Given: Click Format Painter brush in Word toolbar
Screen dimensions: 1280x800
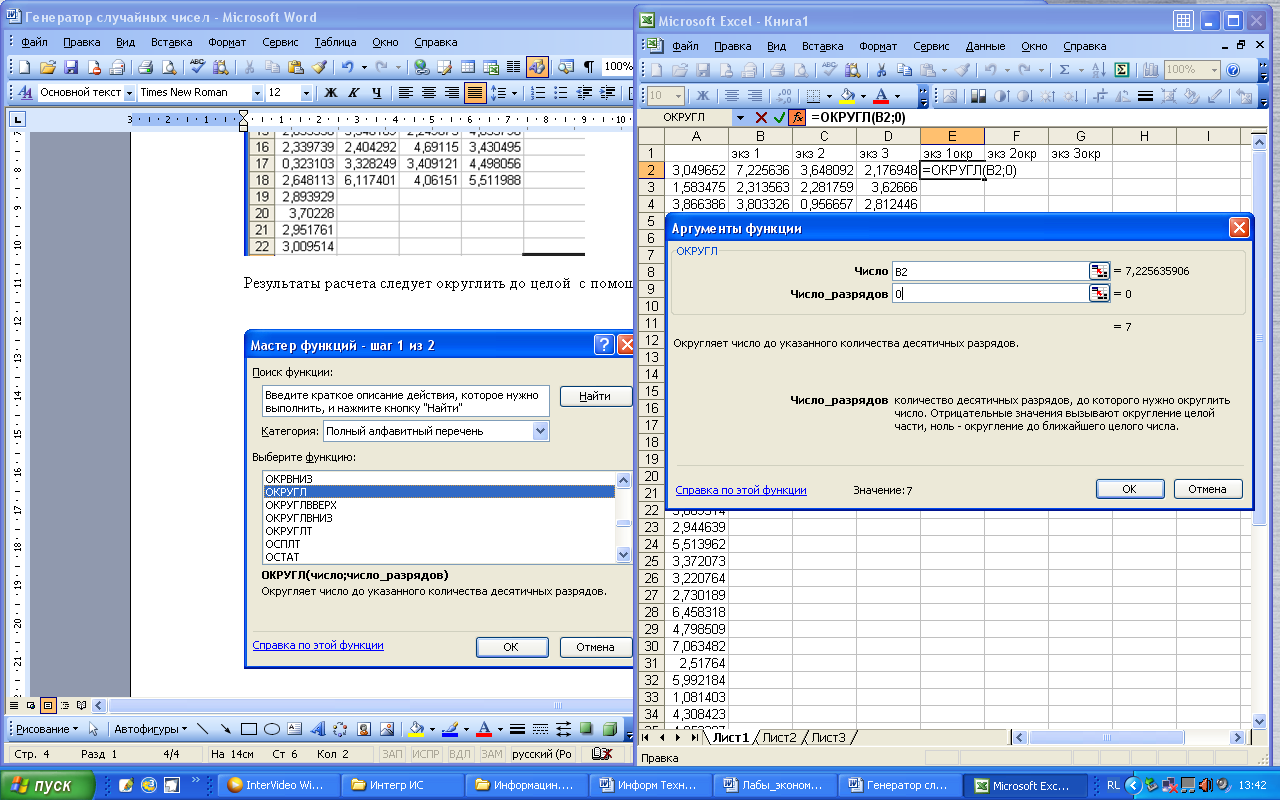Looking at the screenshot, I should (x=319, y=67).
